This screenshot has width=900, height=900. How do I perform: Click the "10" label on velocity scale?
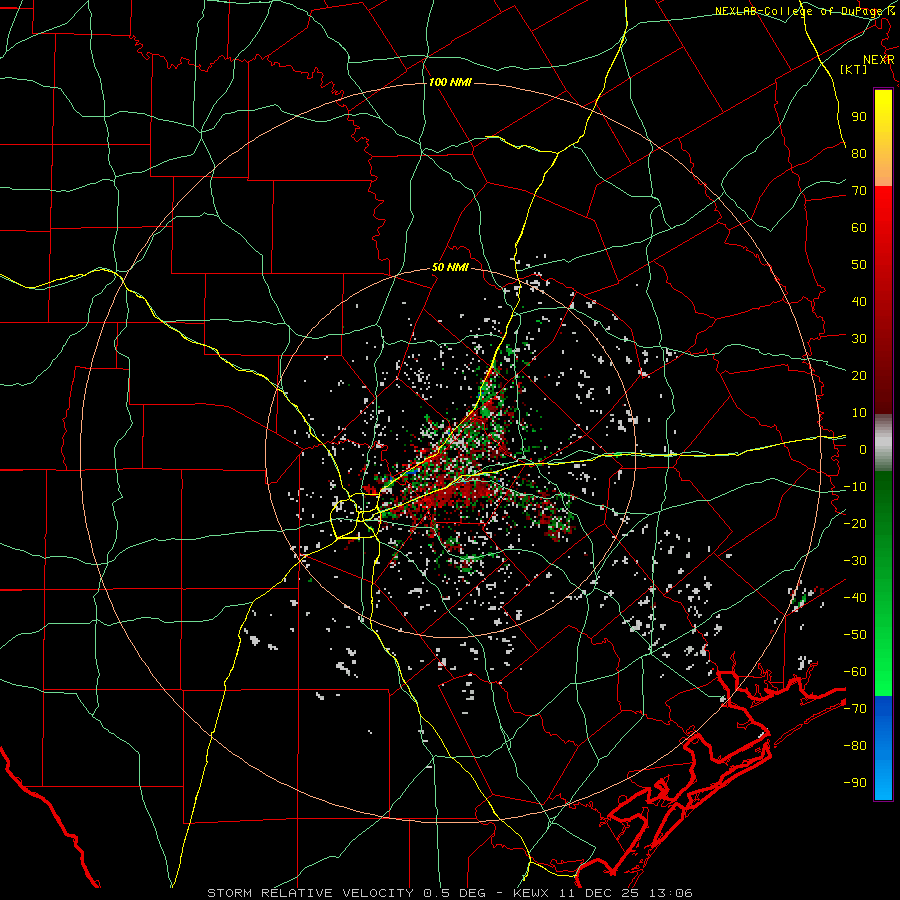(859, 413)
